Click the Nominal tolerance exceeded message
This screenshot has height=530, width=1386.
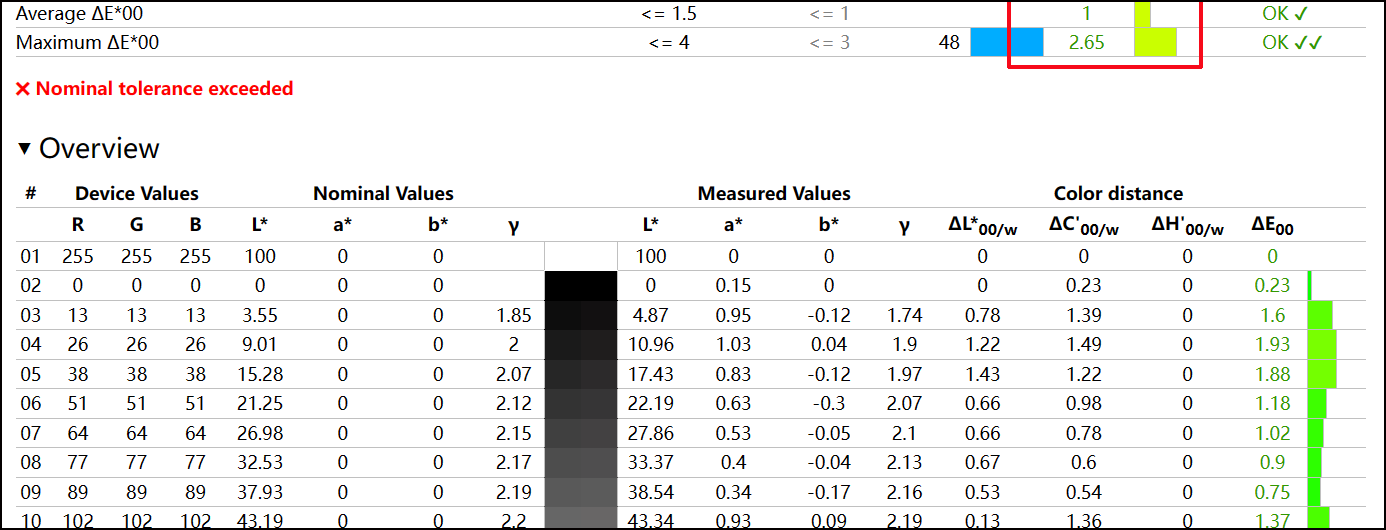coord(164,89)
